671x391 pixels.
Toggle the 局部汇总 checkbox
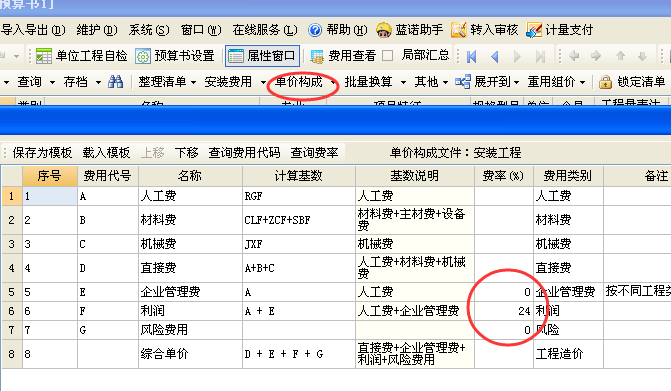point(387,56)
